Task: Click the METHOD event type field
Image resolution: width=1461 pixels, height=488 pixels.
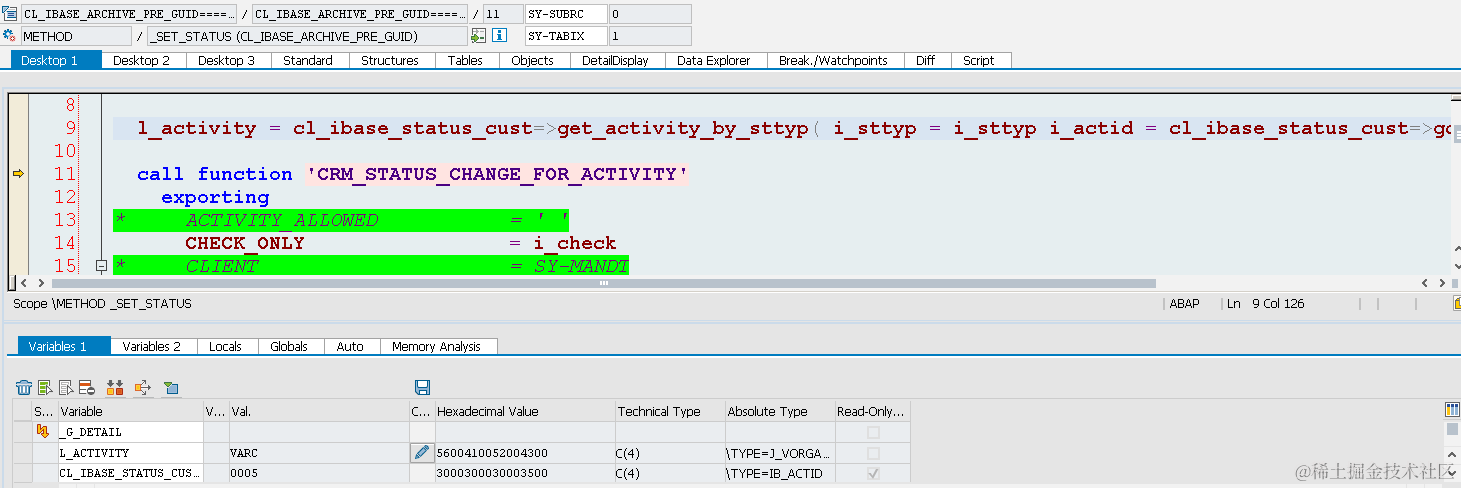Action: click(x=76, y=36)
